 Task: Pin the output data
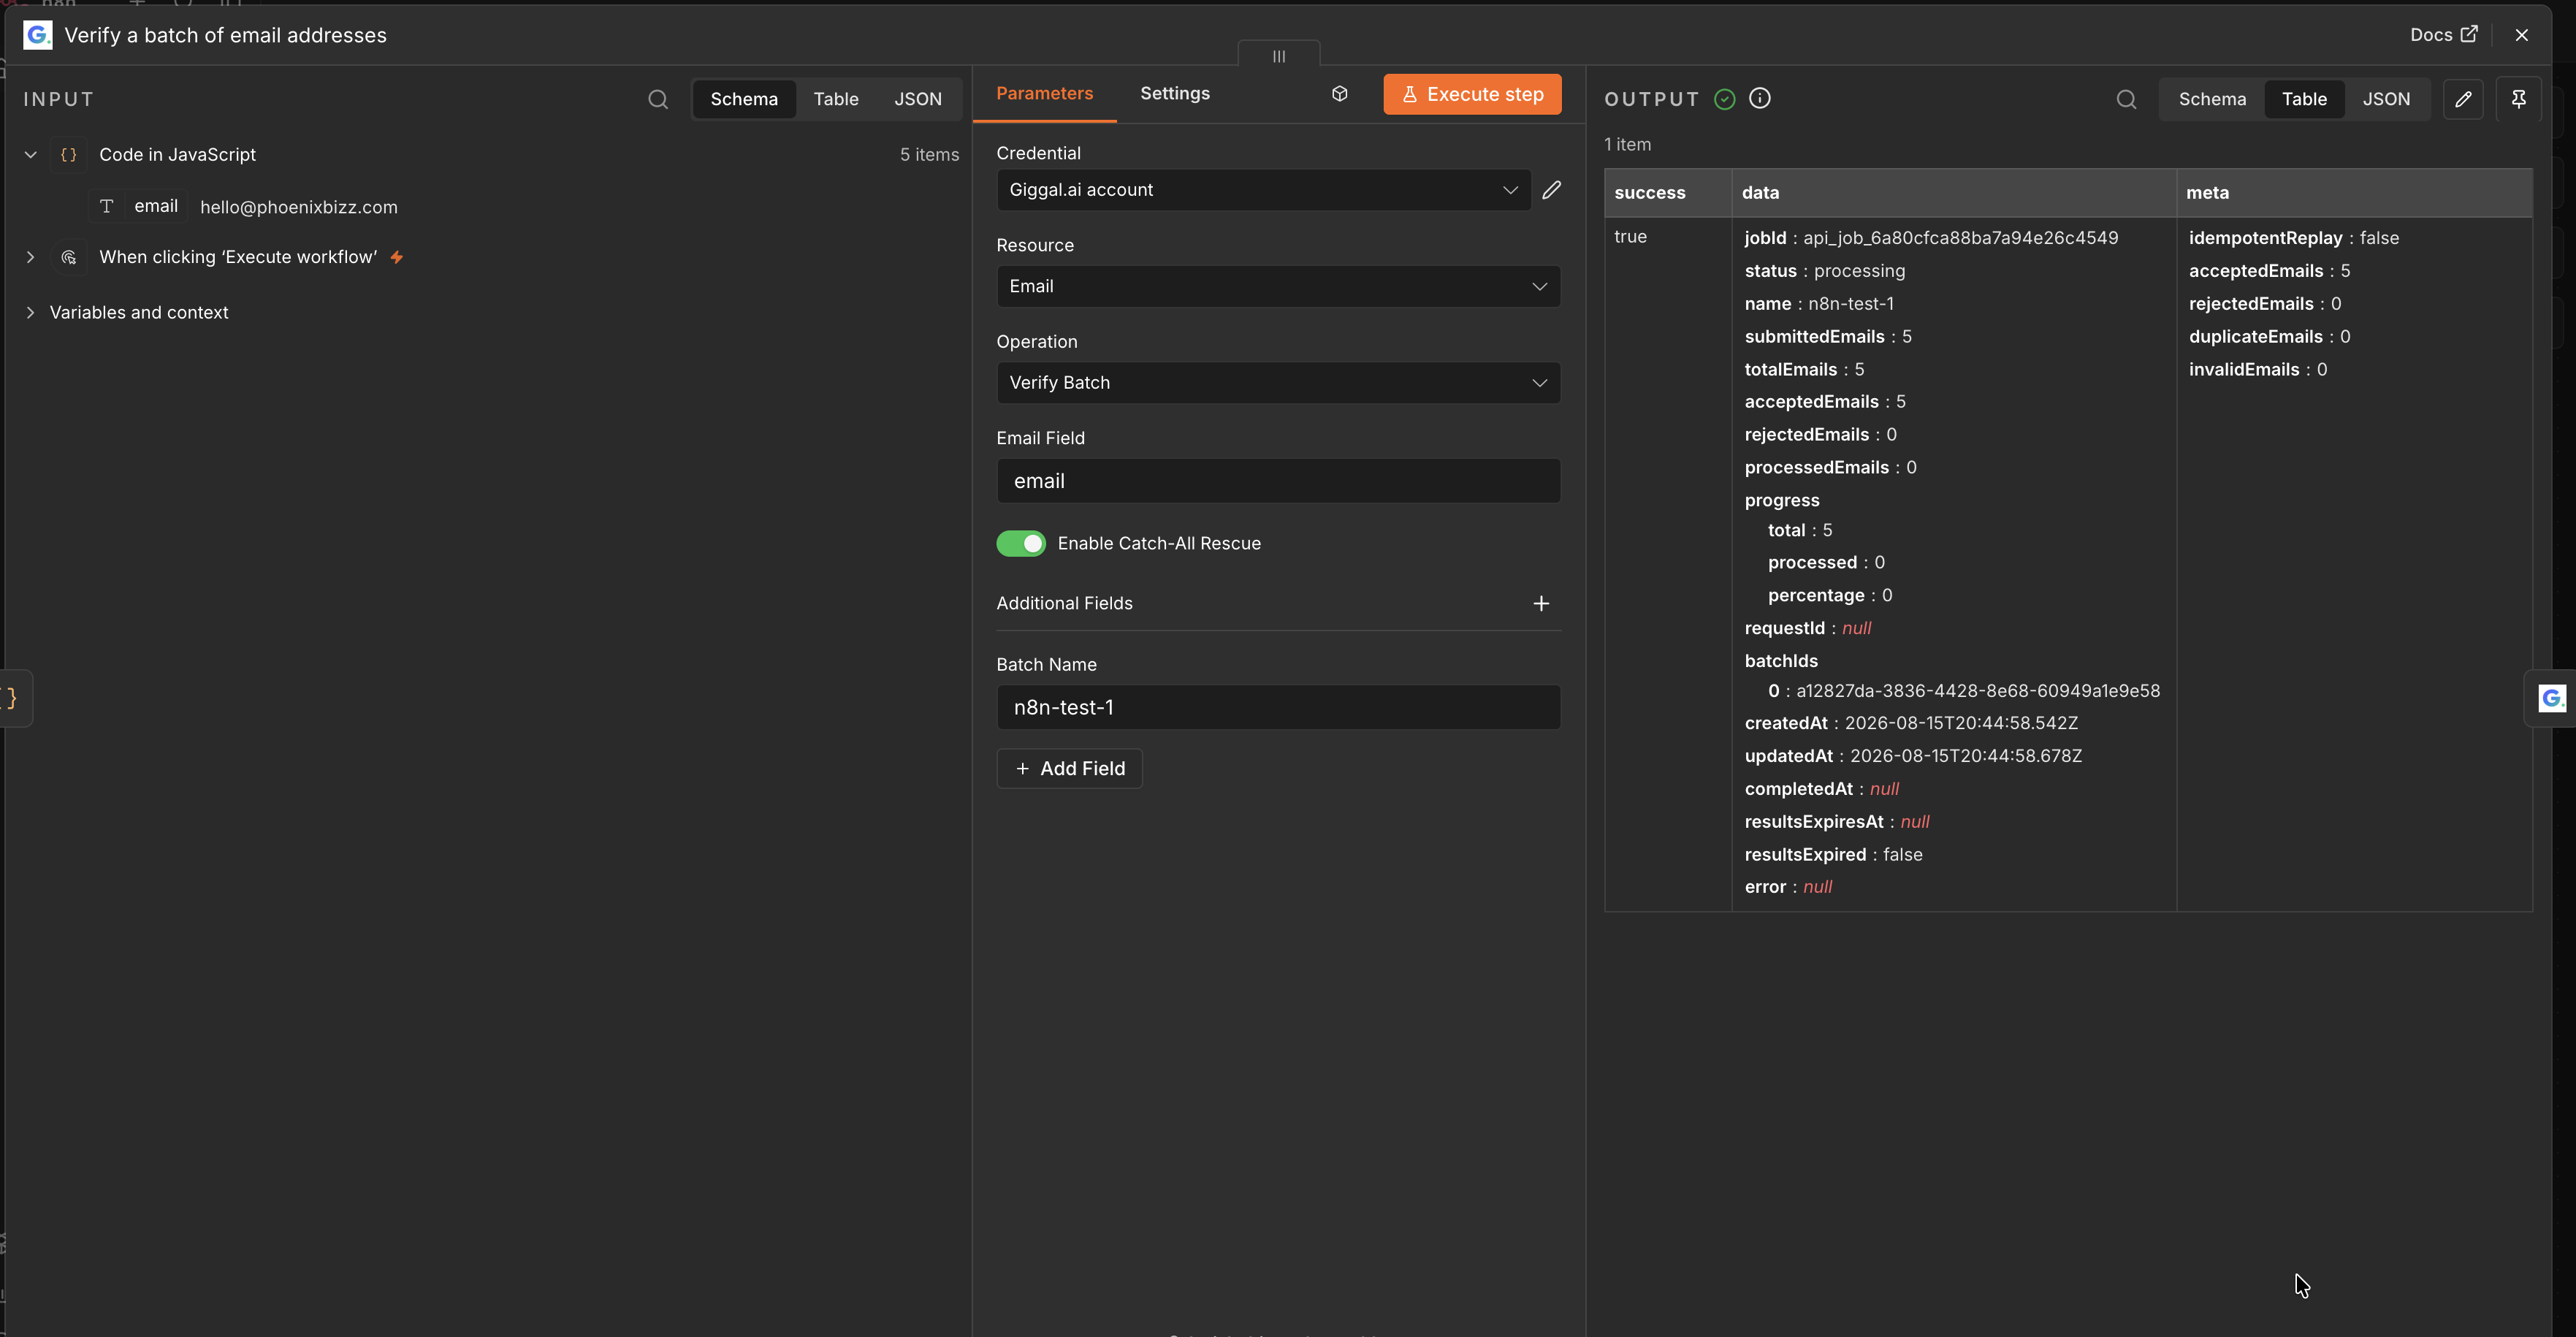2518,99
